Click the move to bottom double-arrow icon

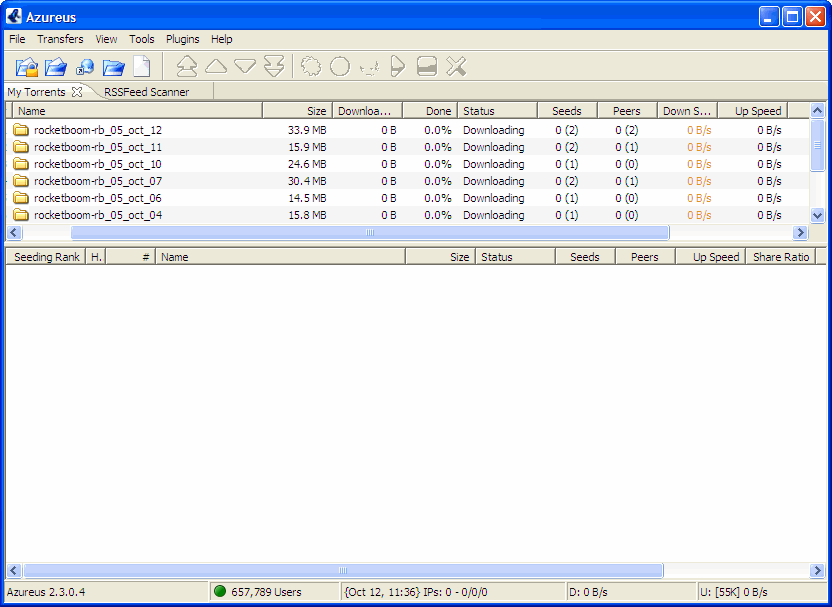point(274,66)
